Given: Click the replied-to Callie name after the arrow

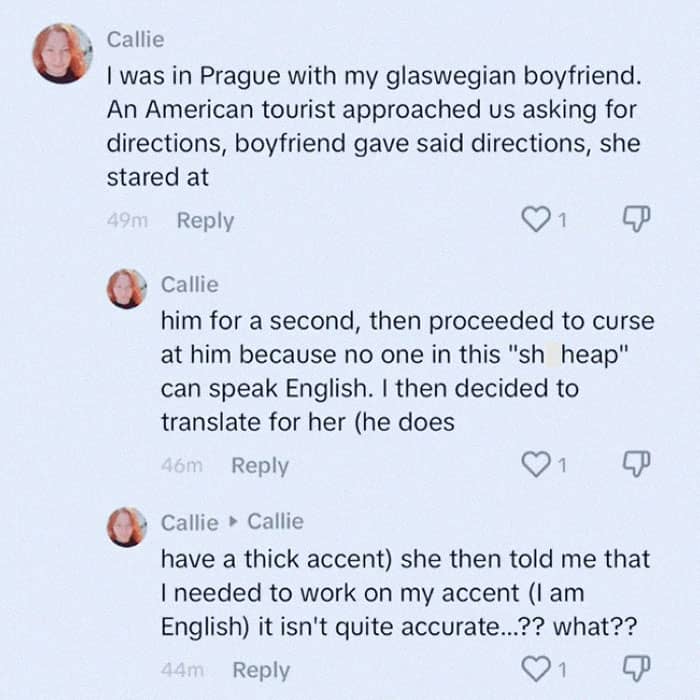Looking at the screenshot, I should [x=275, y=522].
